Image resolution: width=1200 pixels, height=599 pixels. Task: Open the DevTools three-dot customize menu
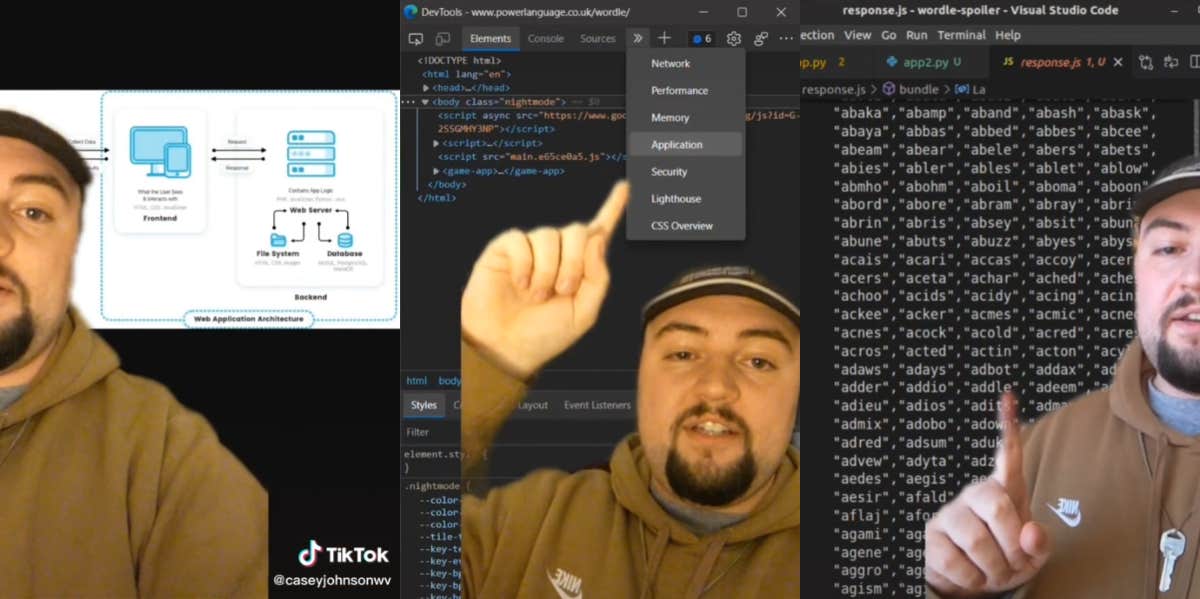[786, 39]
